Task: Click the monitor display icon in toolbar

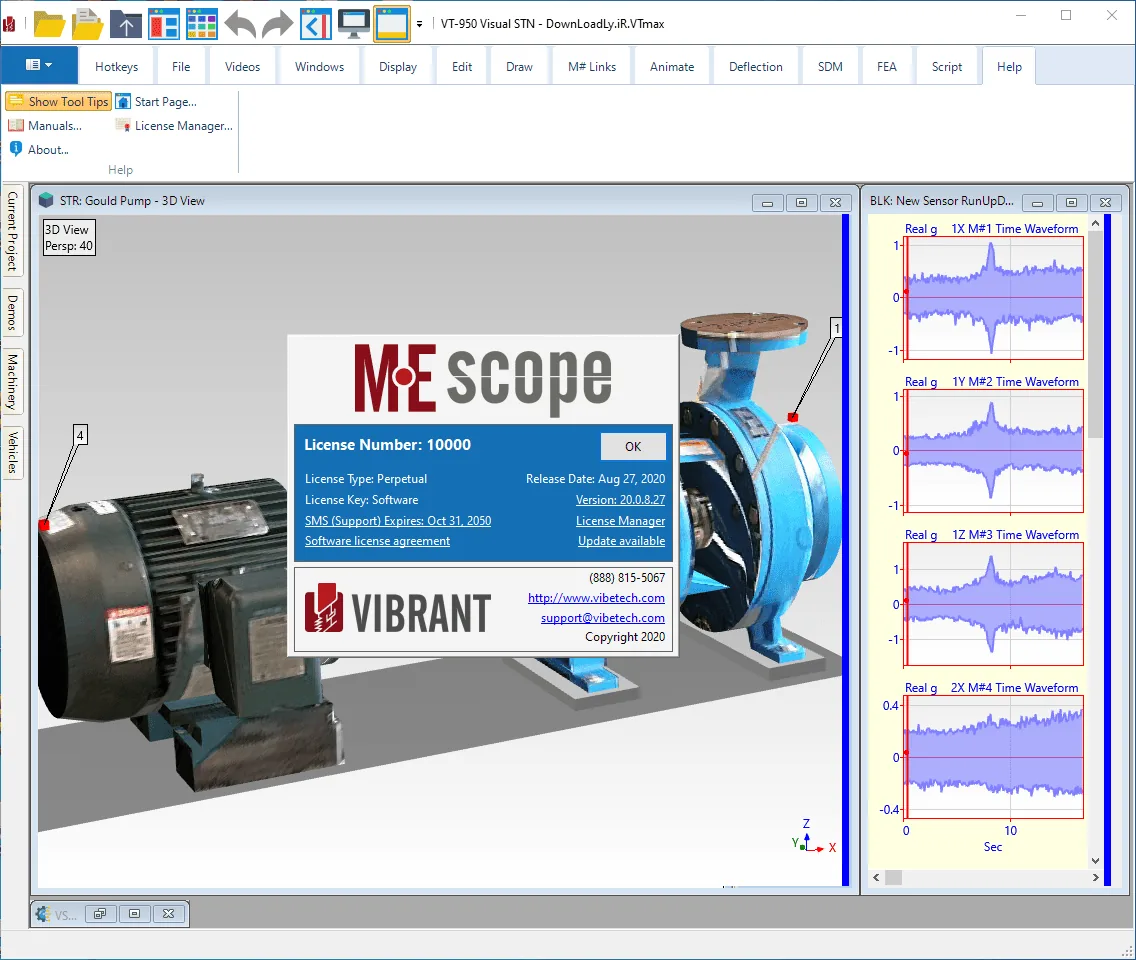Action: click(354, 24)
